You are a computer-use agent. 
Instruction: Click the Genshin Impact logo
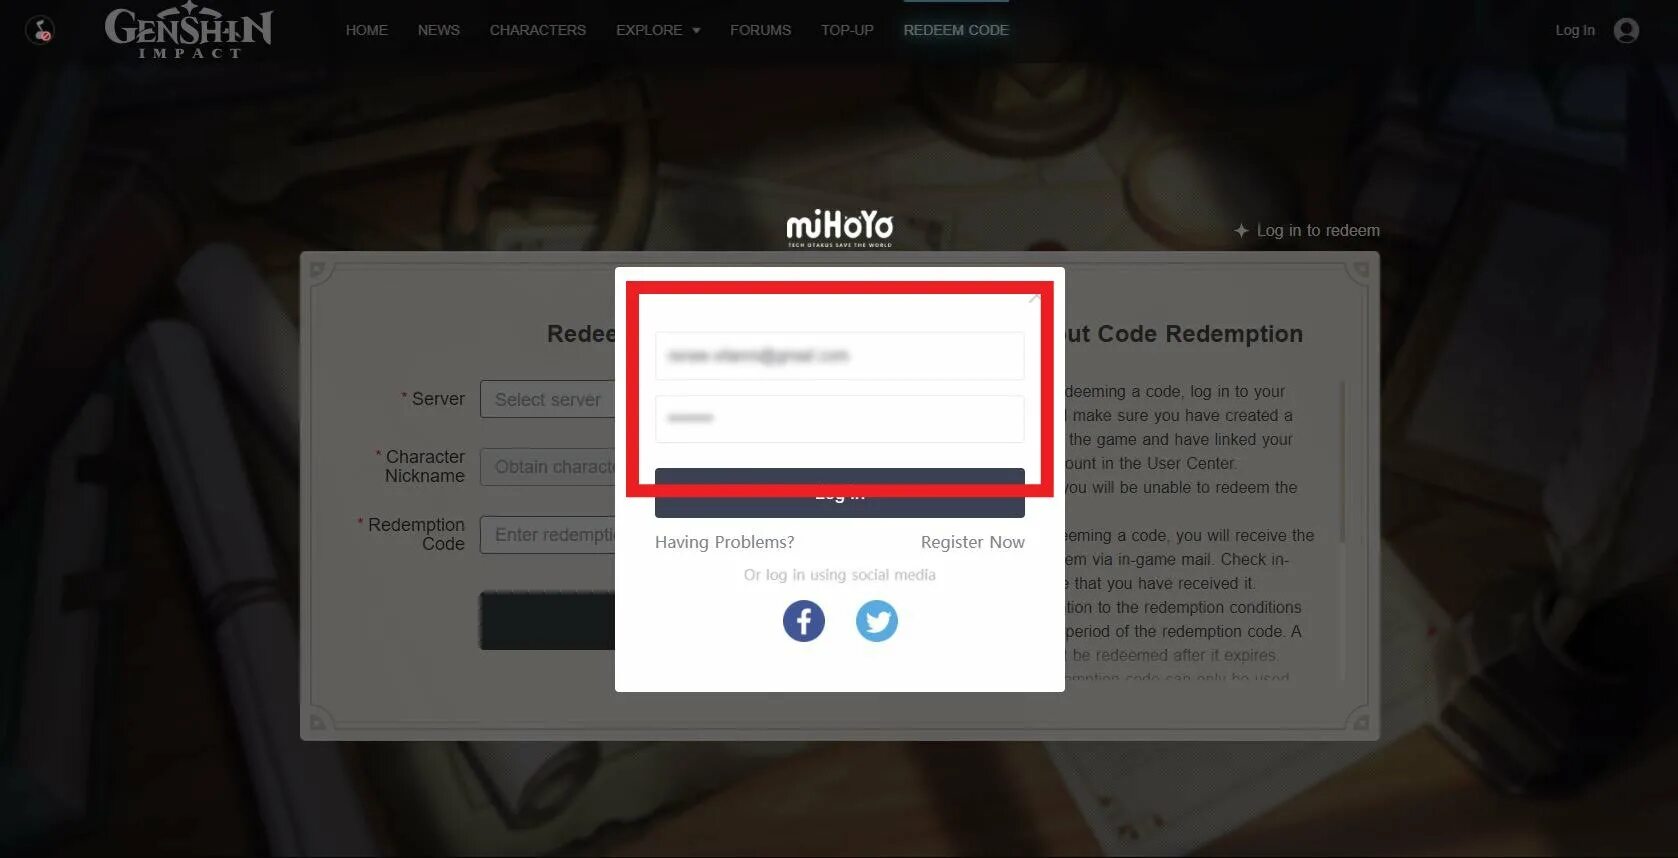pyautogui.click(x=189, y=30)
